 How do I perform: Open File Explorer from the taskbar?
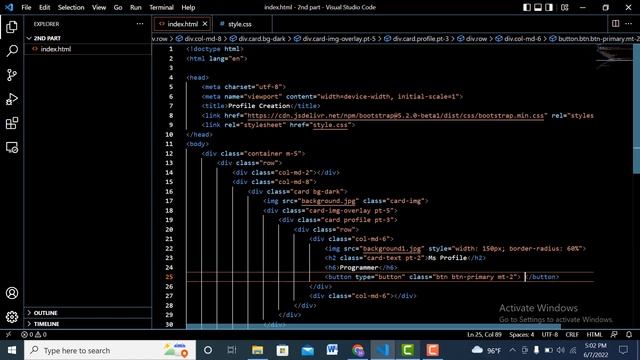click(257, 350)
